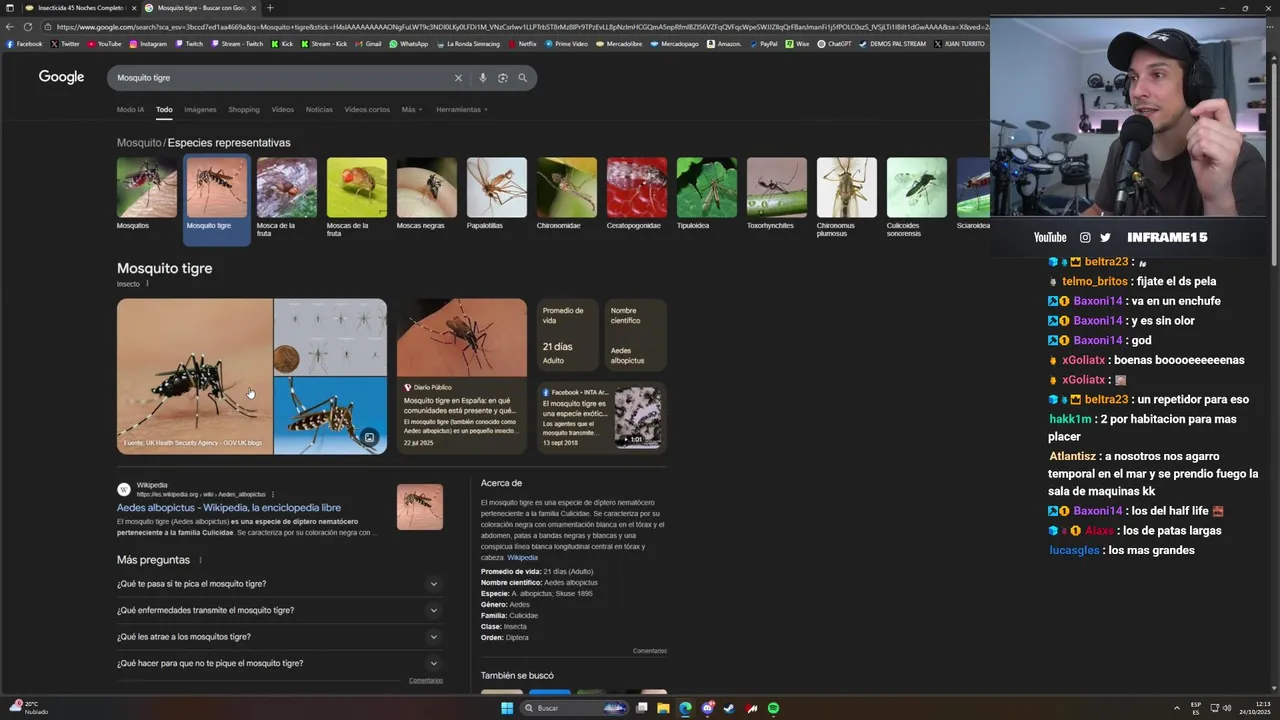Switch to the Noticias tab
This screenshot has height=720, width=1280.
point(319,109)
